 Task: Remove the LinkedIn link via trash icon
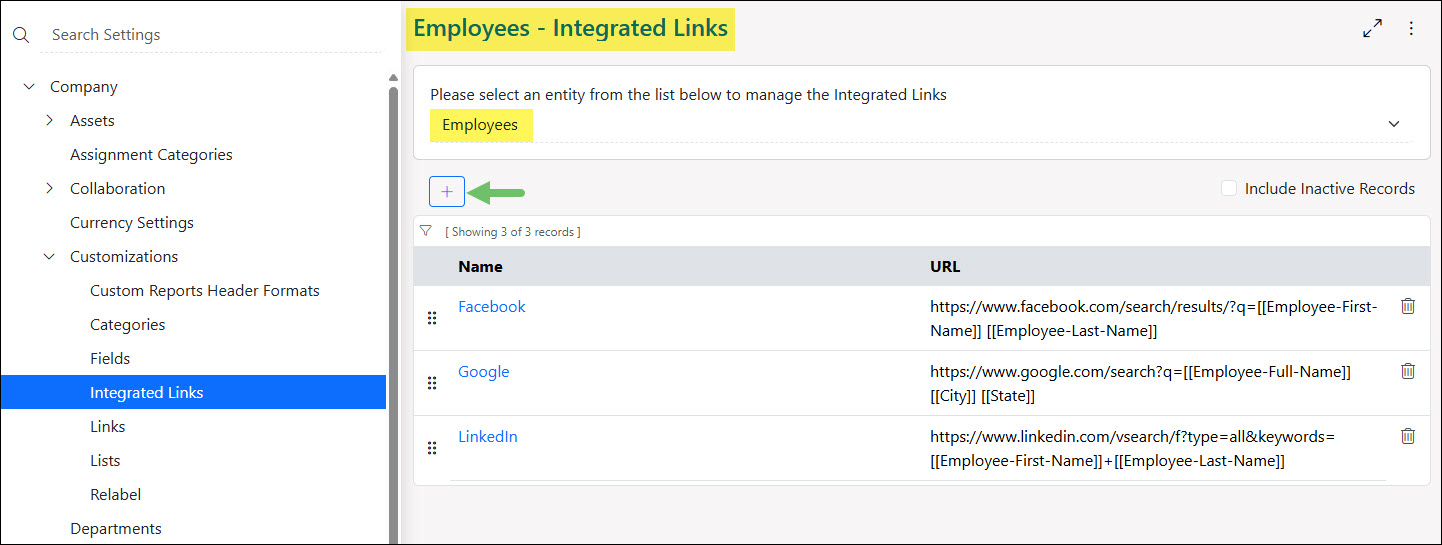pos(1407,436)
